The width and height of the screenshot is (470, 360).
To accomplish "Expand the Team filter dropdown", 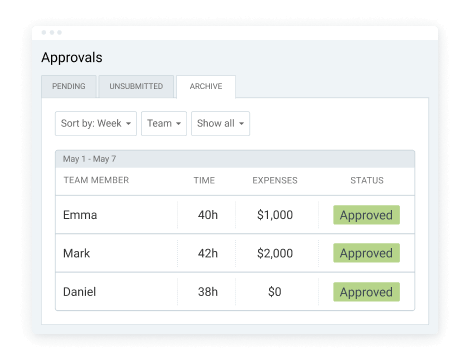I will pyautogui.click(x=164, y=123).
